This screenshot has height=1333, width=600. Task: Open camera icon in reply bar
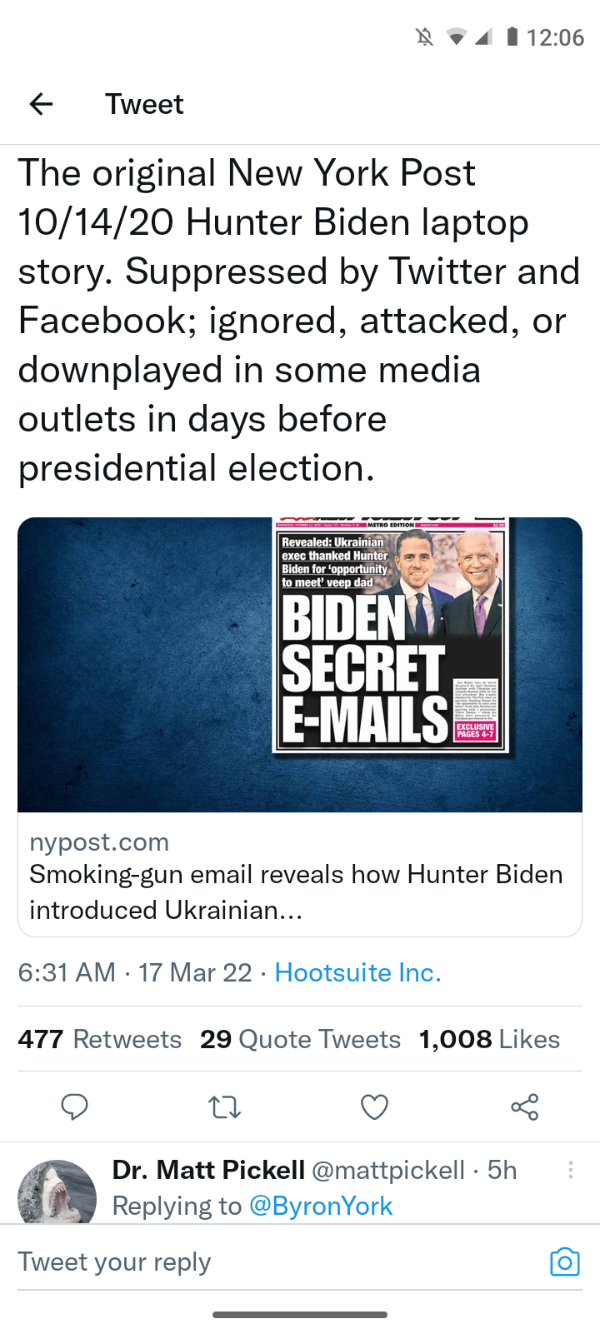[x=565, y=1262]
